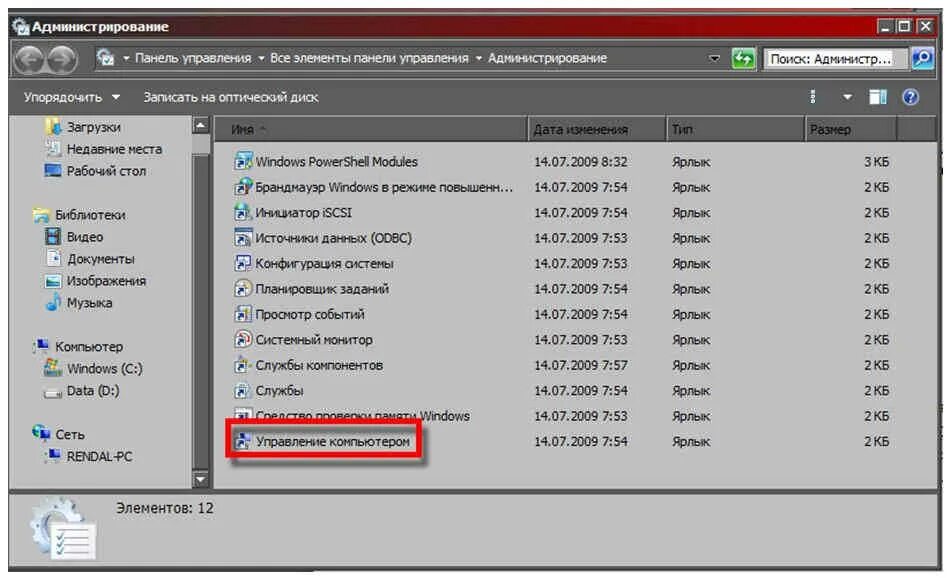Select the Сеть network icon

coord(41,433)
